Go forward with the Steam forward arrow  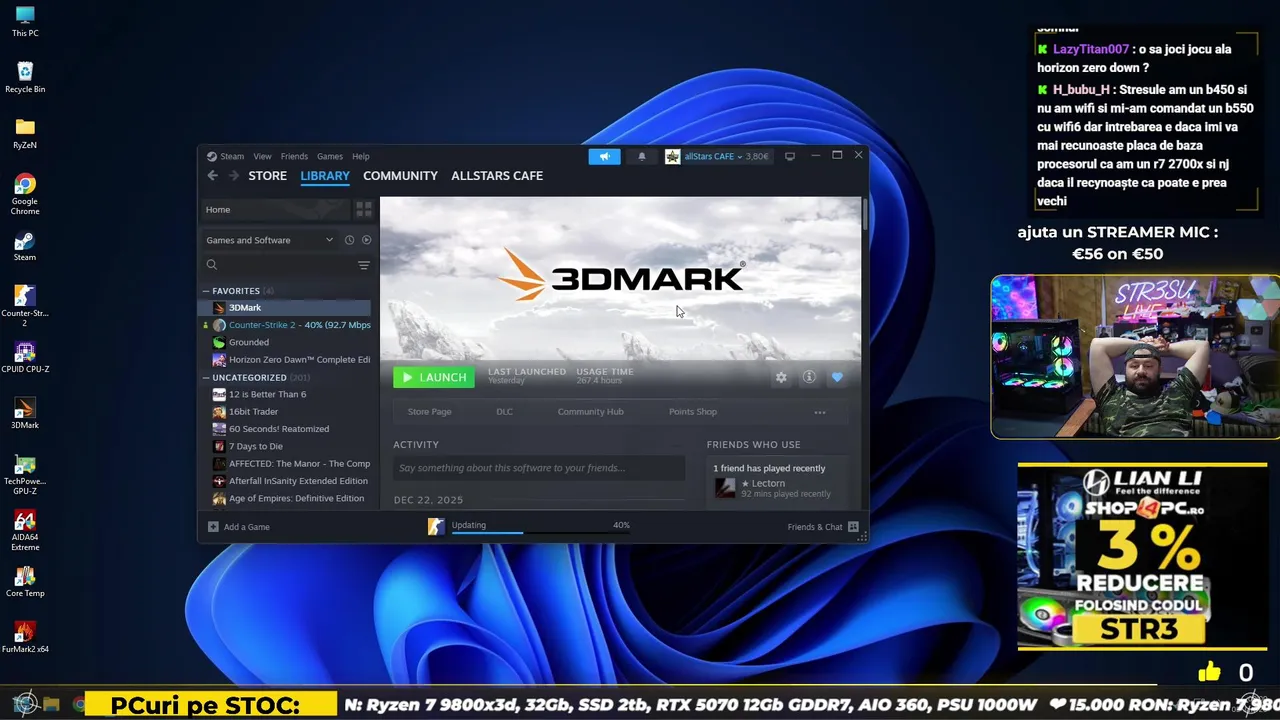[233, 176]
